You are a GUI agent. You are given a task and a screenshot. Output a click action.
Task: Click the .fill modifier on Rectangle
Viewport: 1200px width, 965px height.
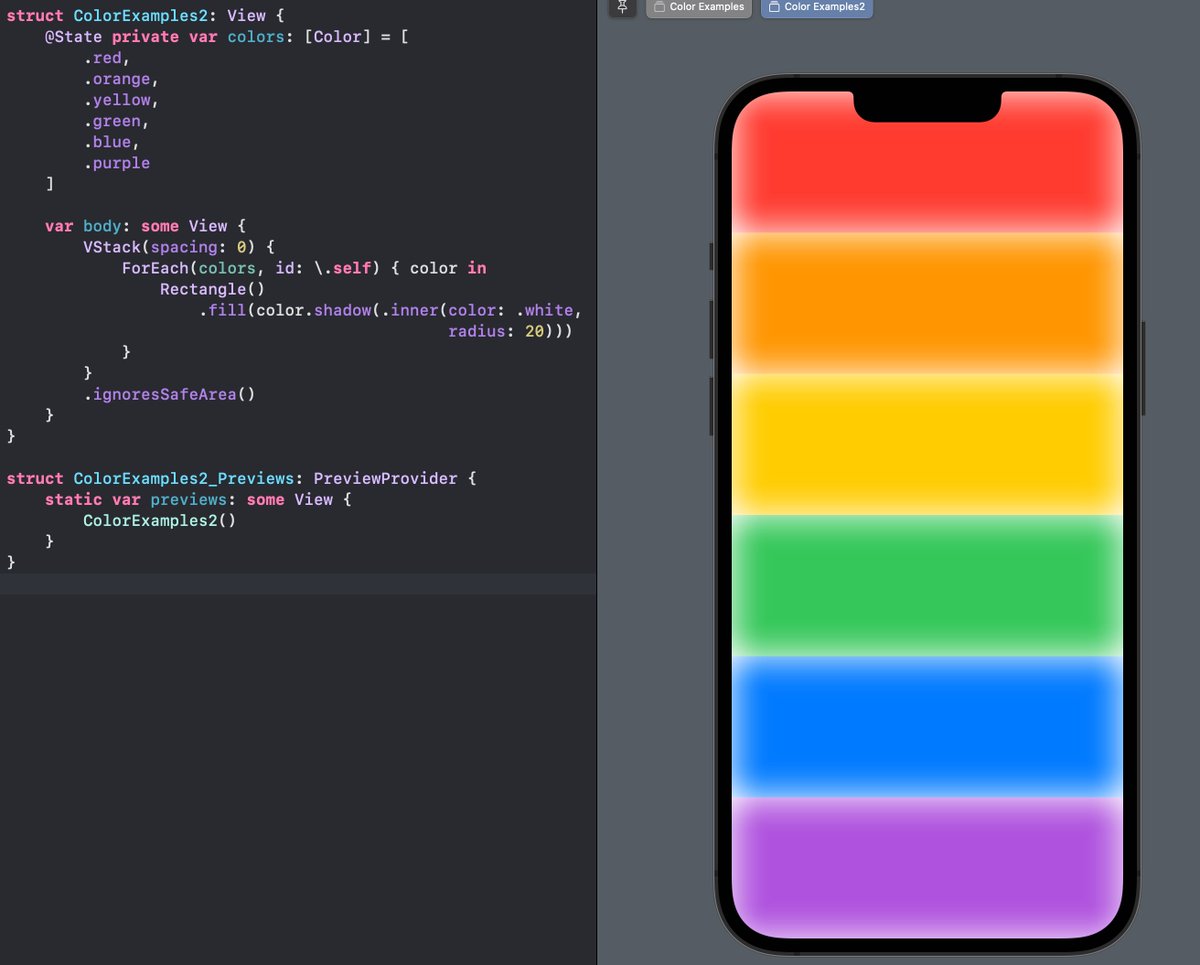(226, 310)
